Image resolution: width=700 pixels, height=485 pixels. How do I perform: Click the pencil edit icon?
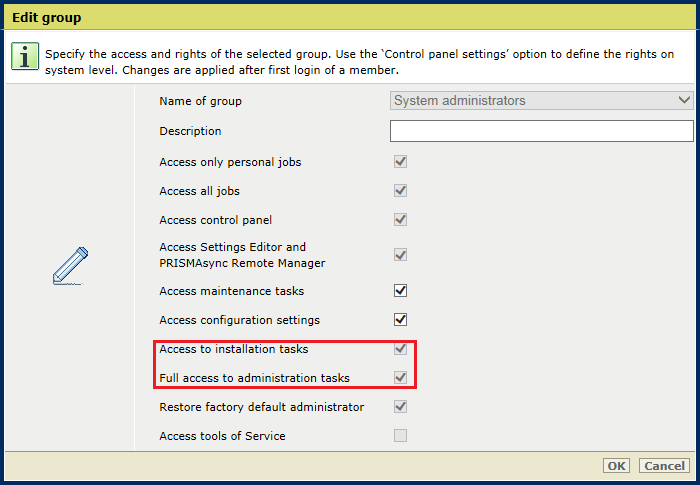(x=70, y=265)
